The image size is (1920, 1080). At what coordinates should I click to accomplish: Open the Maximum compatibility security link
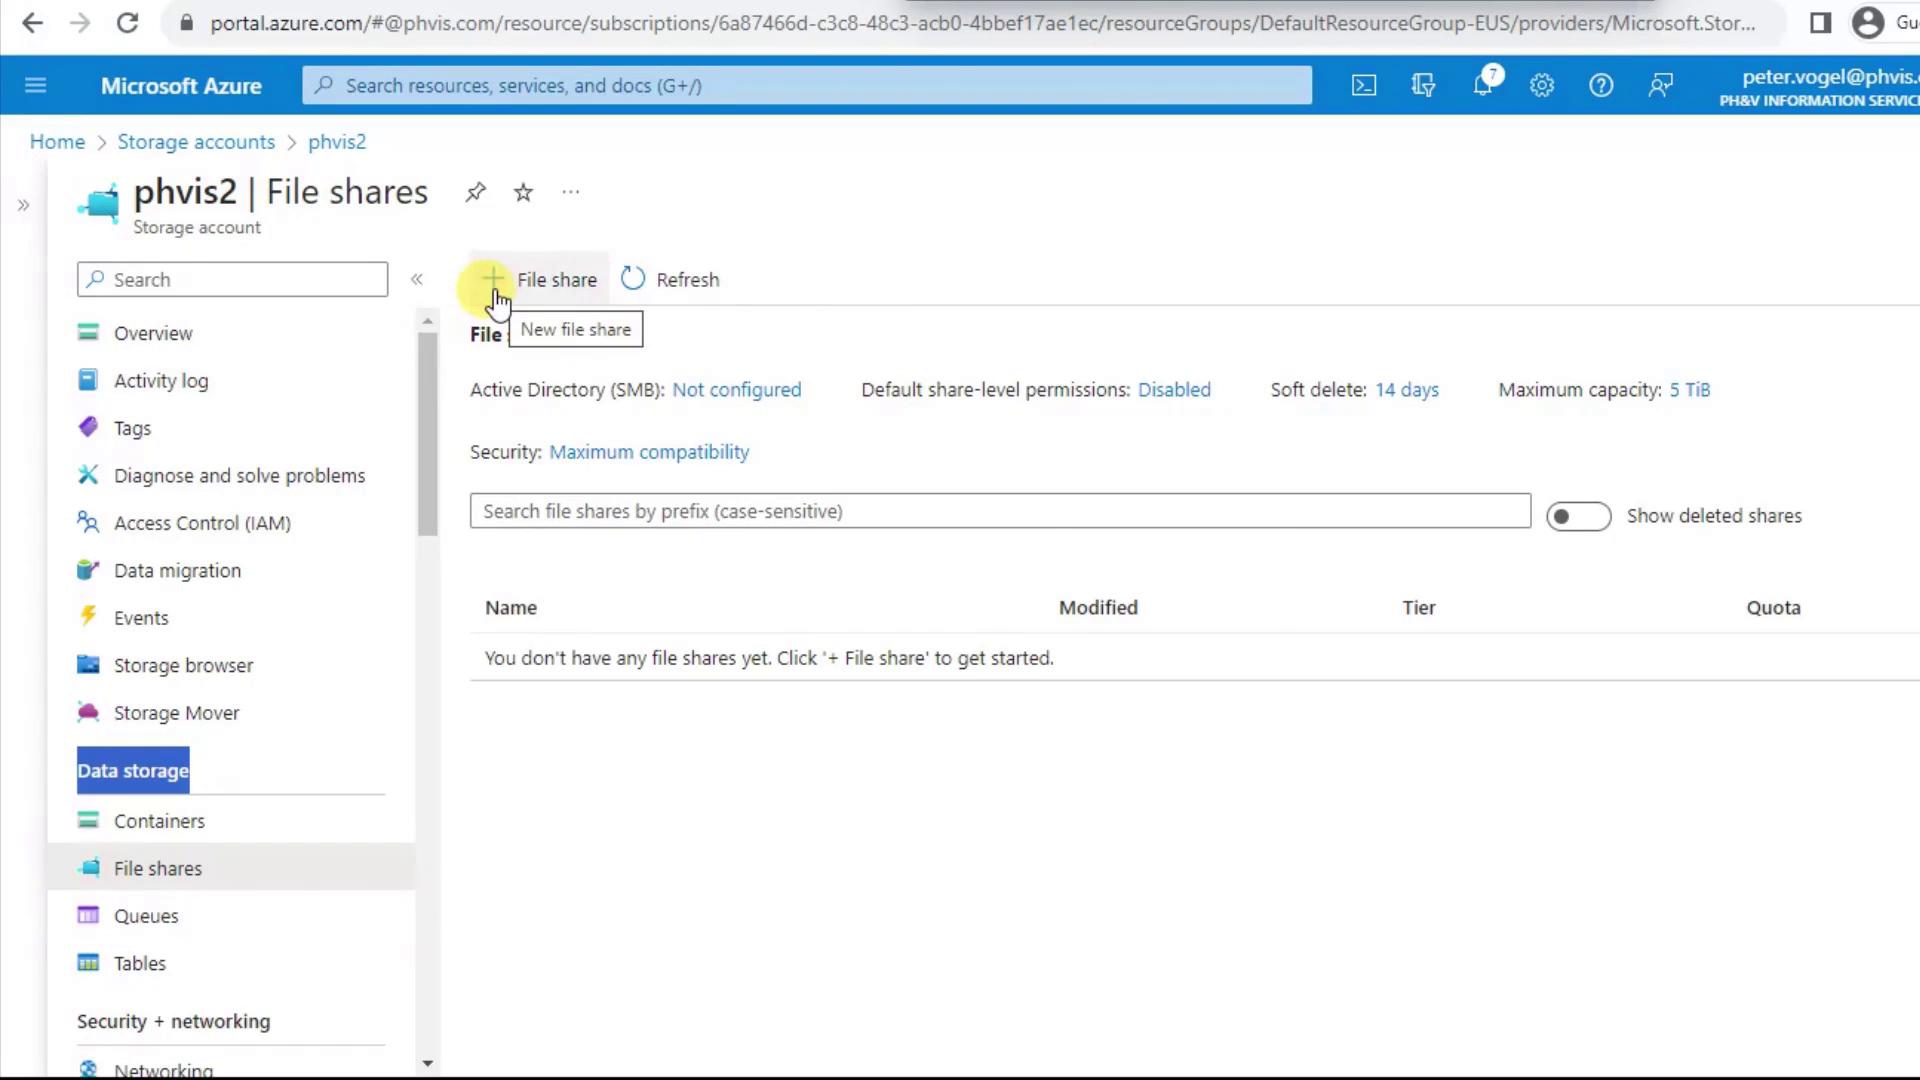point(648,452)
